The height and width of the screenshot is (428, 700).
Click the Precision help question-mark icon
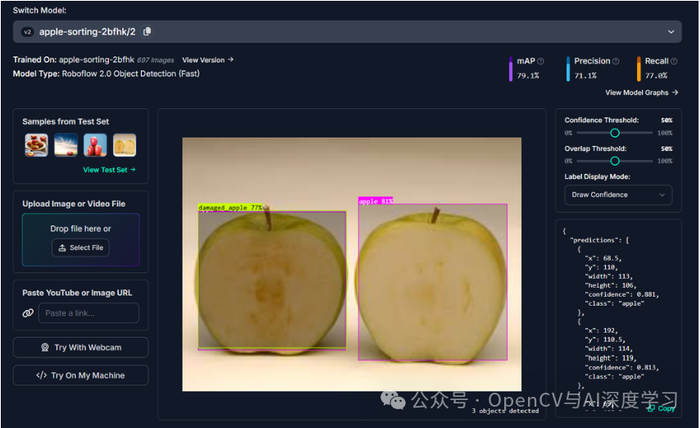[616, 61]
